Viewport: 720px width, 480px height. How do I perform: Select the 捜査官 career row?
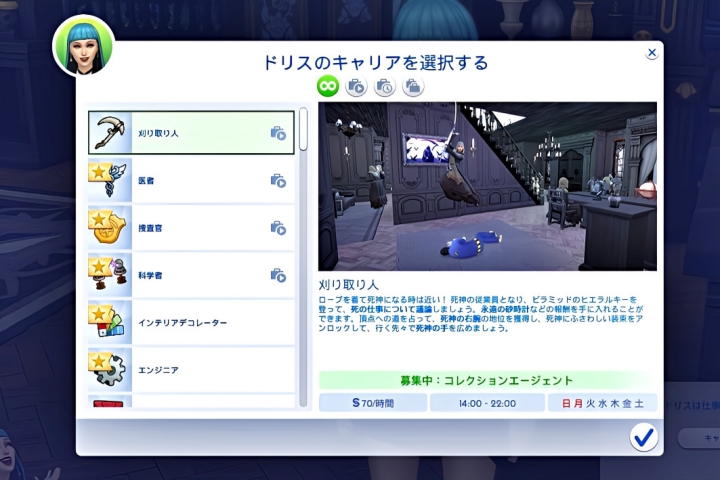[191, 228]
